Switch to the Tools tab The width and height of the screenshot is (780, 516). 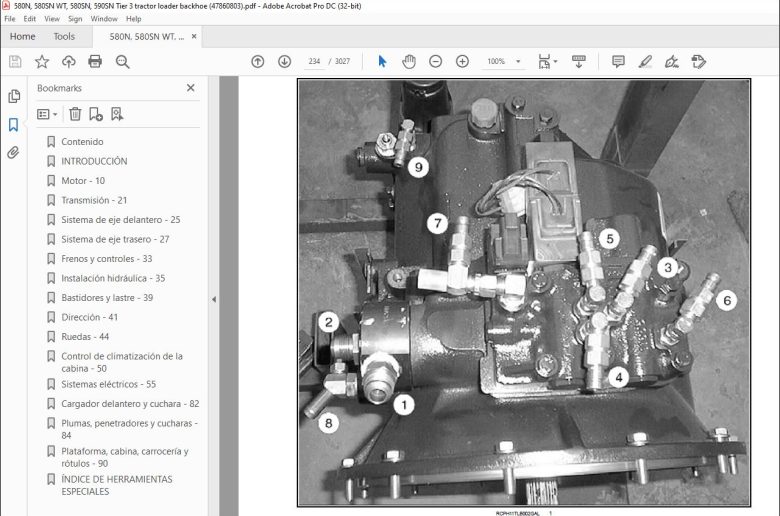click(x=64, y=36)
